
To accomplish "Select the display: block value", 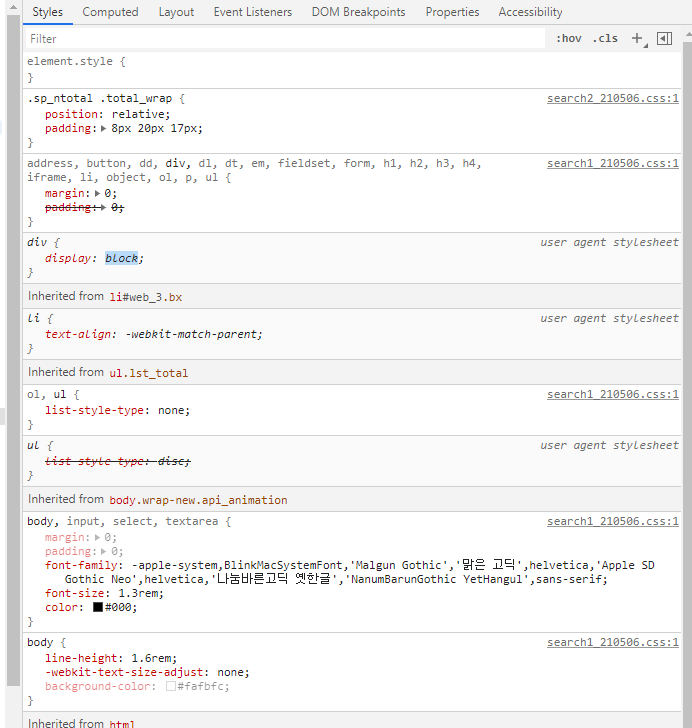I will [x=122, y=258].
